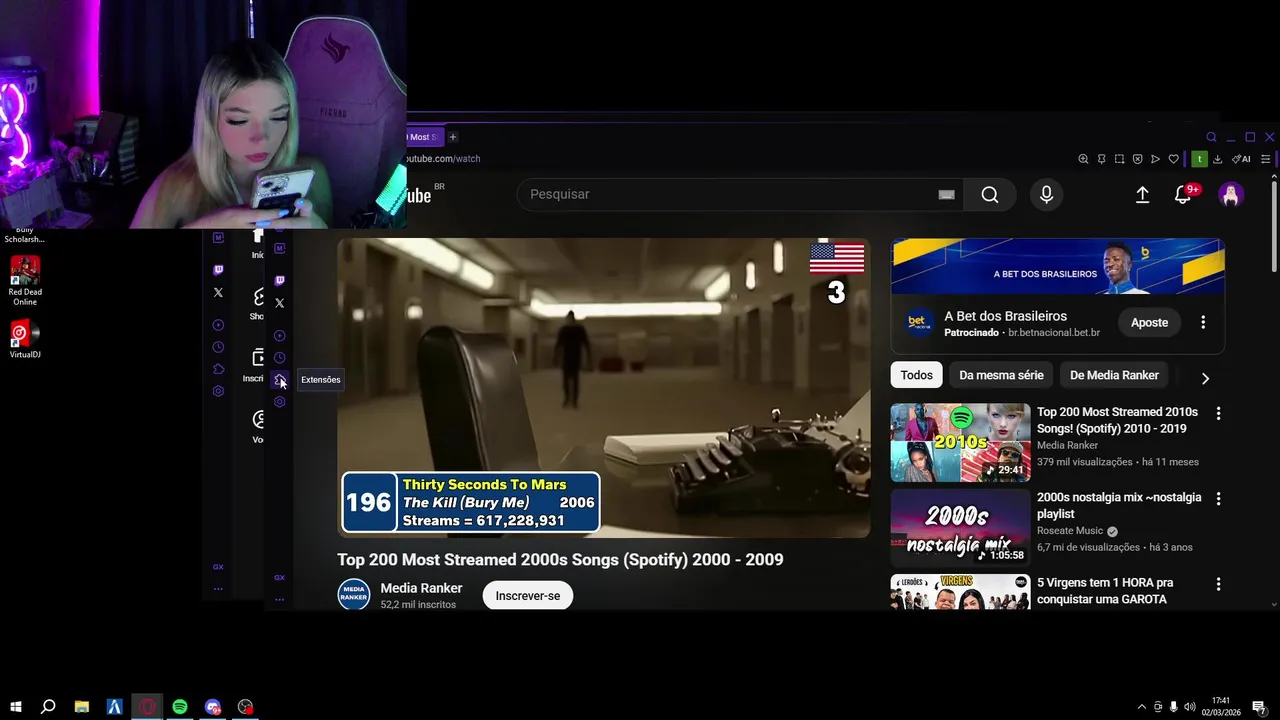Click the paper-plane flow icon in toolbar
Screen dimensions: 1280x720
click(1155, 159)
